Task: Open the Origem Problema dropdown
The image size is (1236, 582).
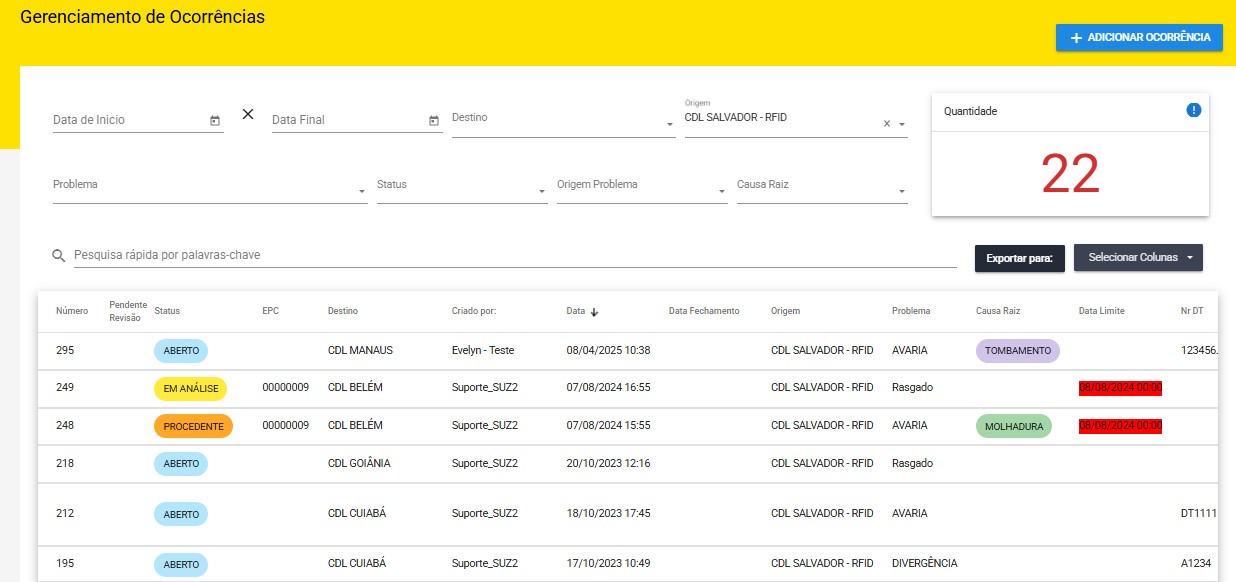Action: pyautogui.click(x=721, y=191)
